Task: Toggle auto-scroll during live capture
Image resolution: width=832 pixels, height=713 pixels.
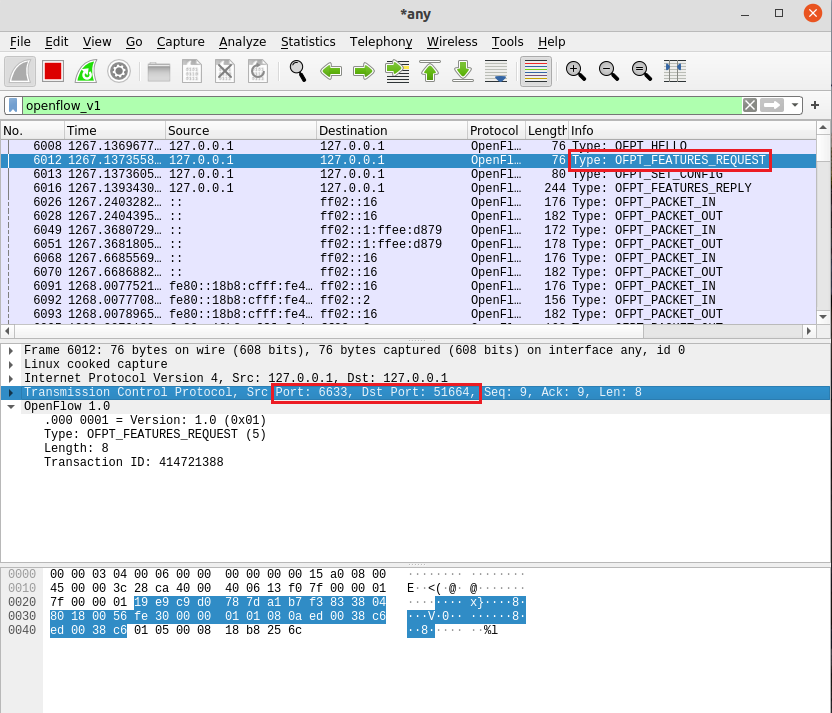Action: tap(496, 71)
